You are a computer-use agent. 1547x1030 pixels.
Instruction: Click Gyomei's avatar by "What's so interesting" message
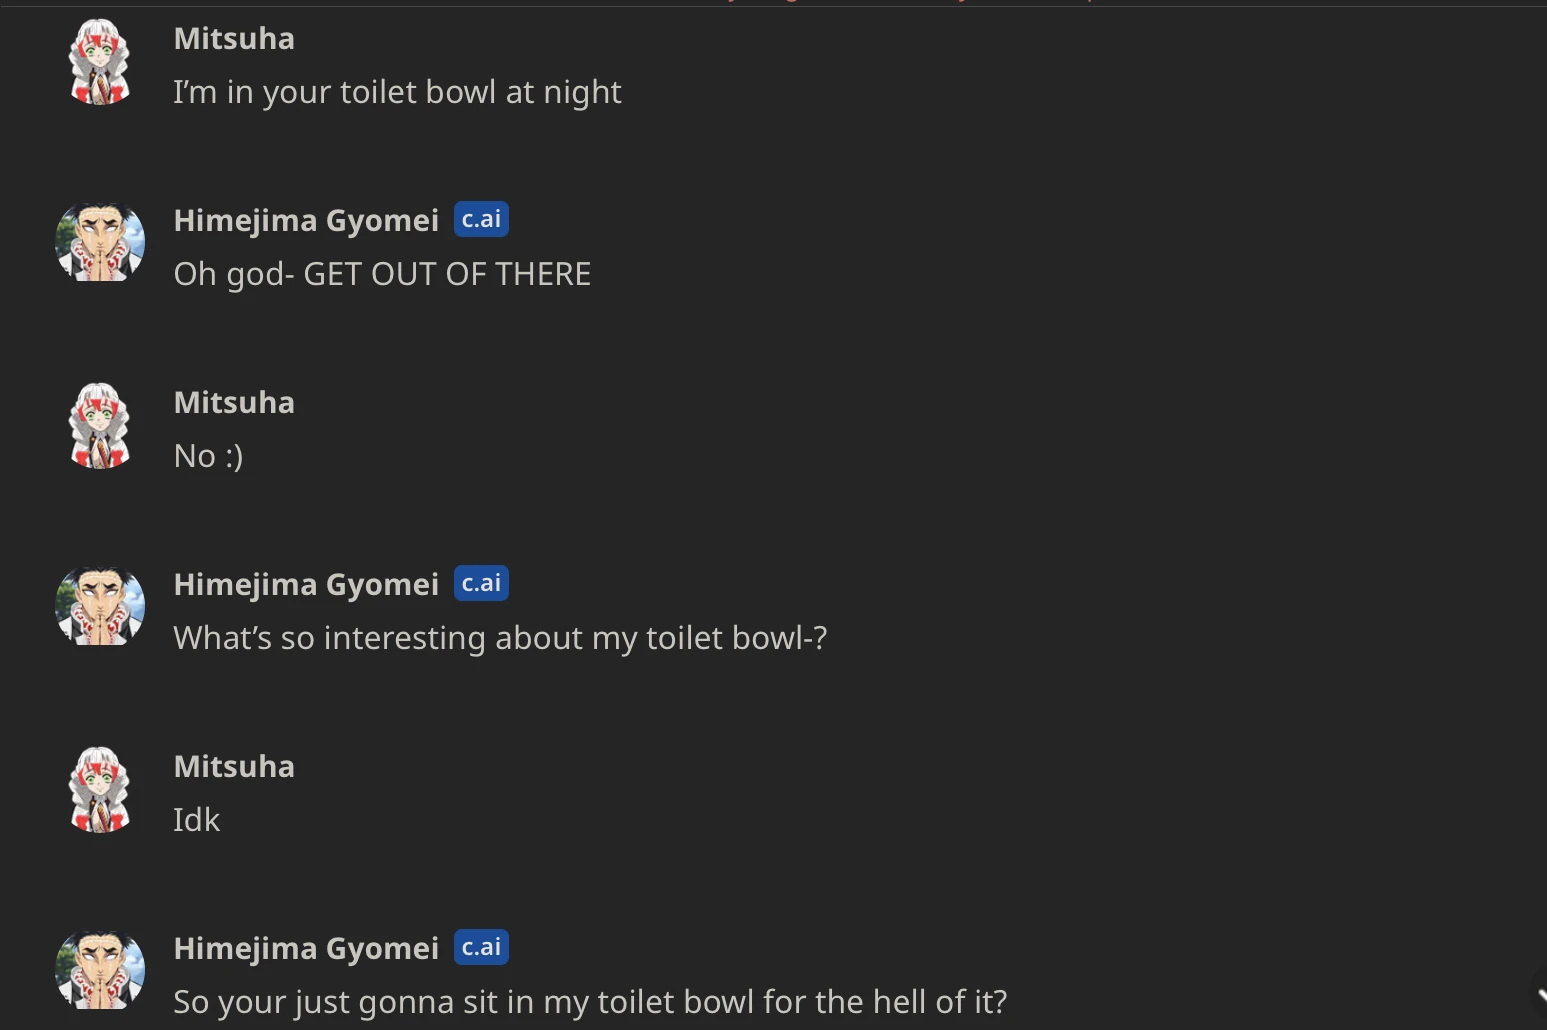click(x=100, y=607)
